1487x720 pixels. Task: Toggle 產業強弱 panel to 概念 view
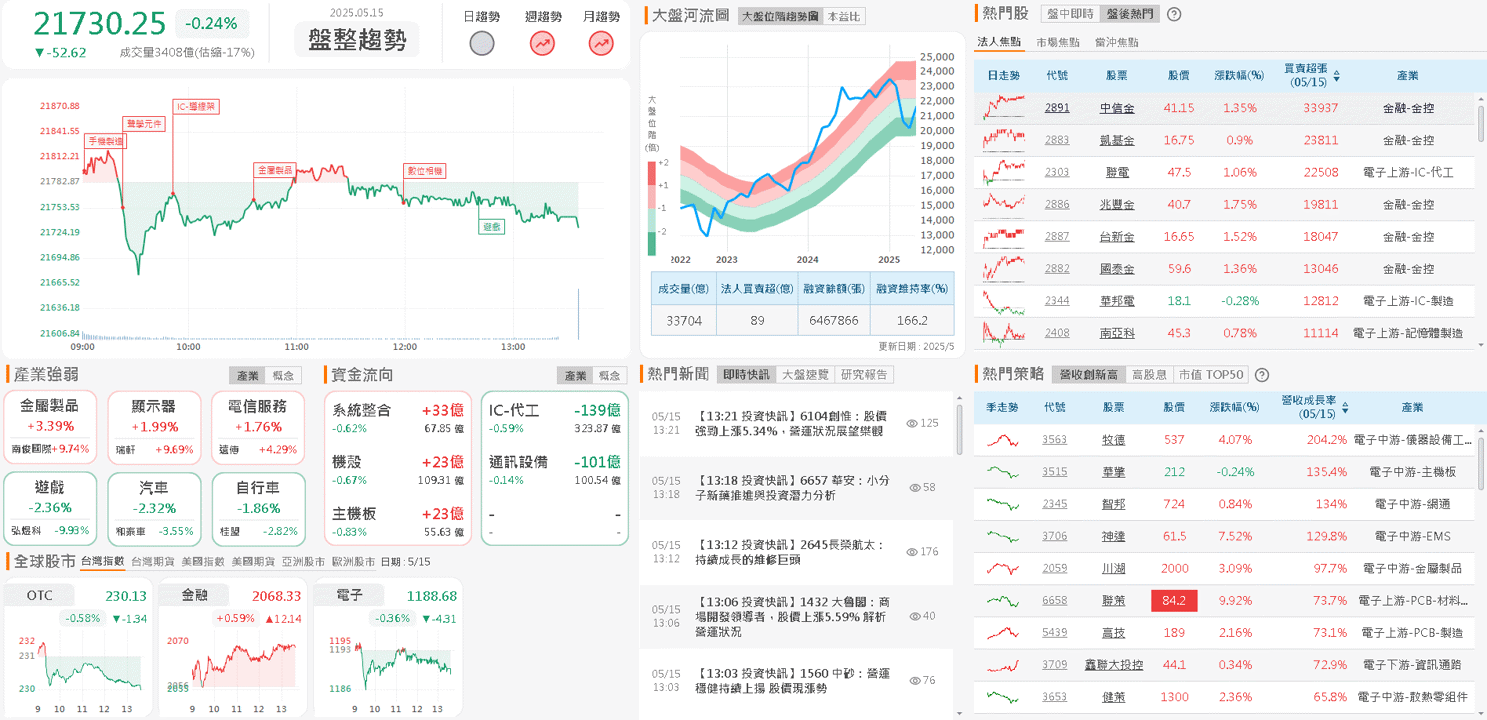tap(284, 375)
